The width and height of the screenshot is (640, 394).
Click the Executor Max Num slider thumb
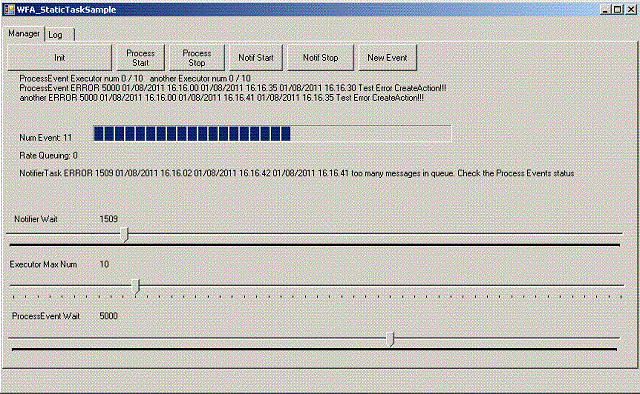[x=137, y=287]
